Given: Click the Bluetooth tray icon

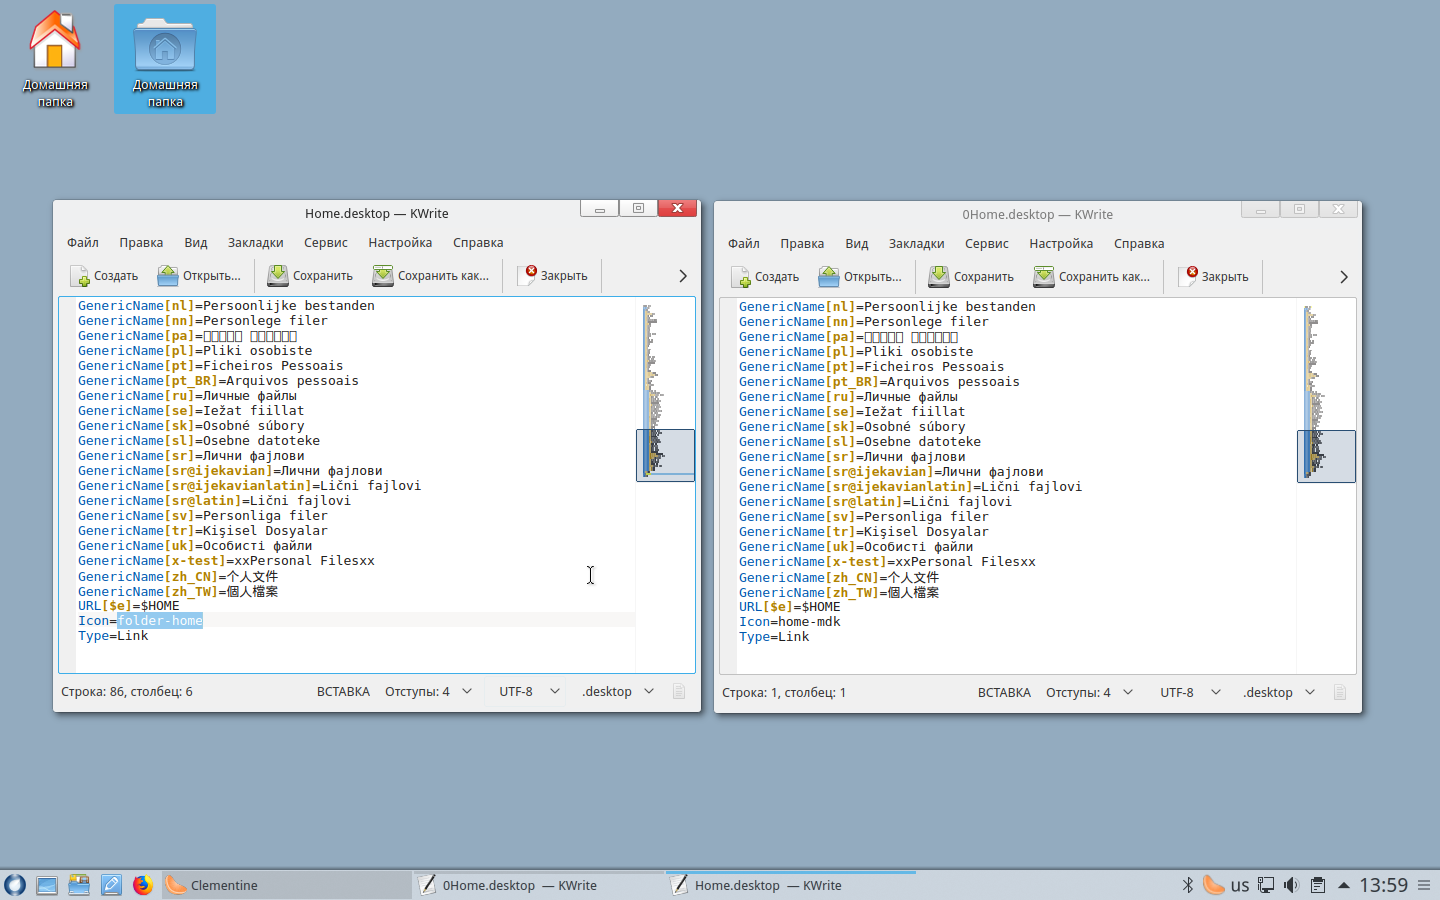Looking at the screenshot, I should tap(1188, 885).
